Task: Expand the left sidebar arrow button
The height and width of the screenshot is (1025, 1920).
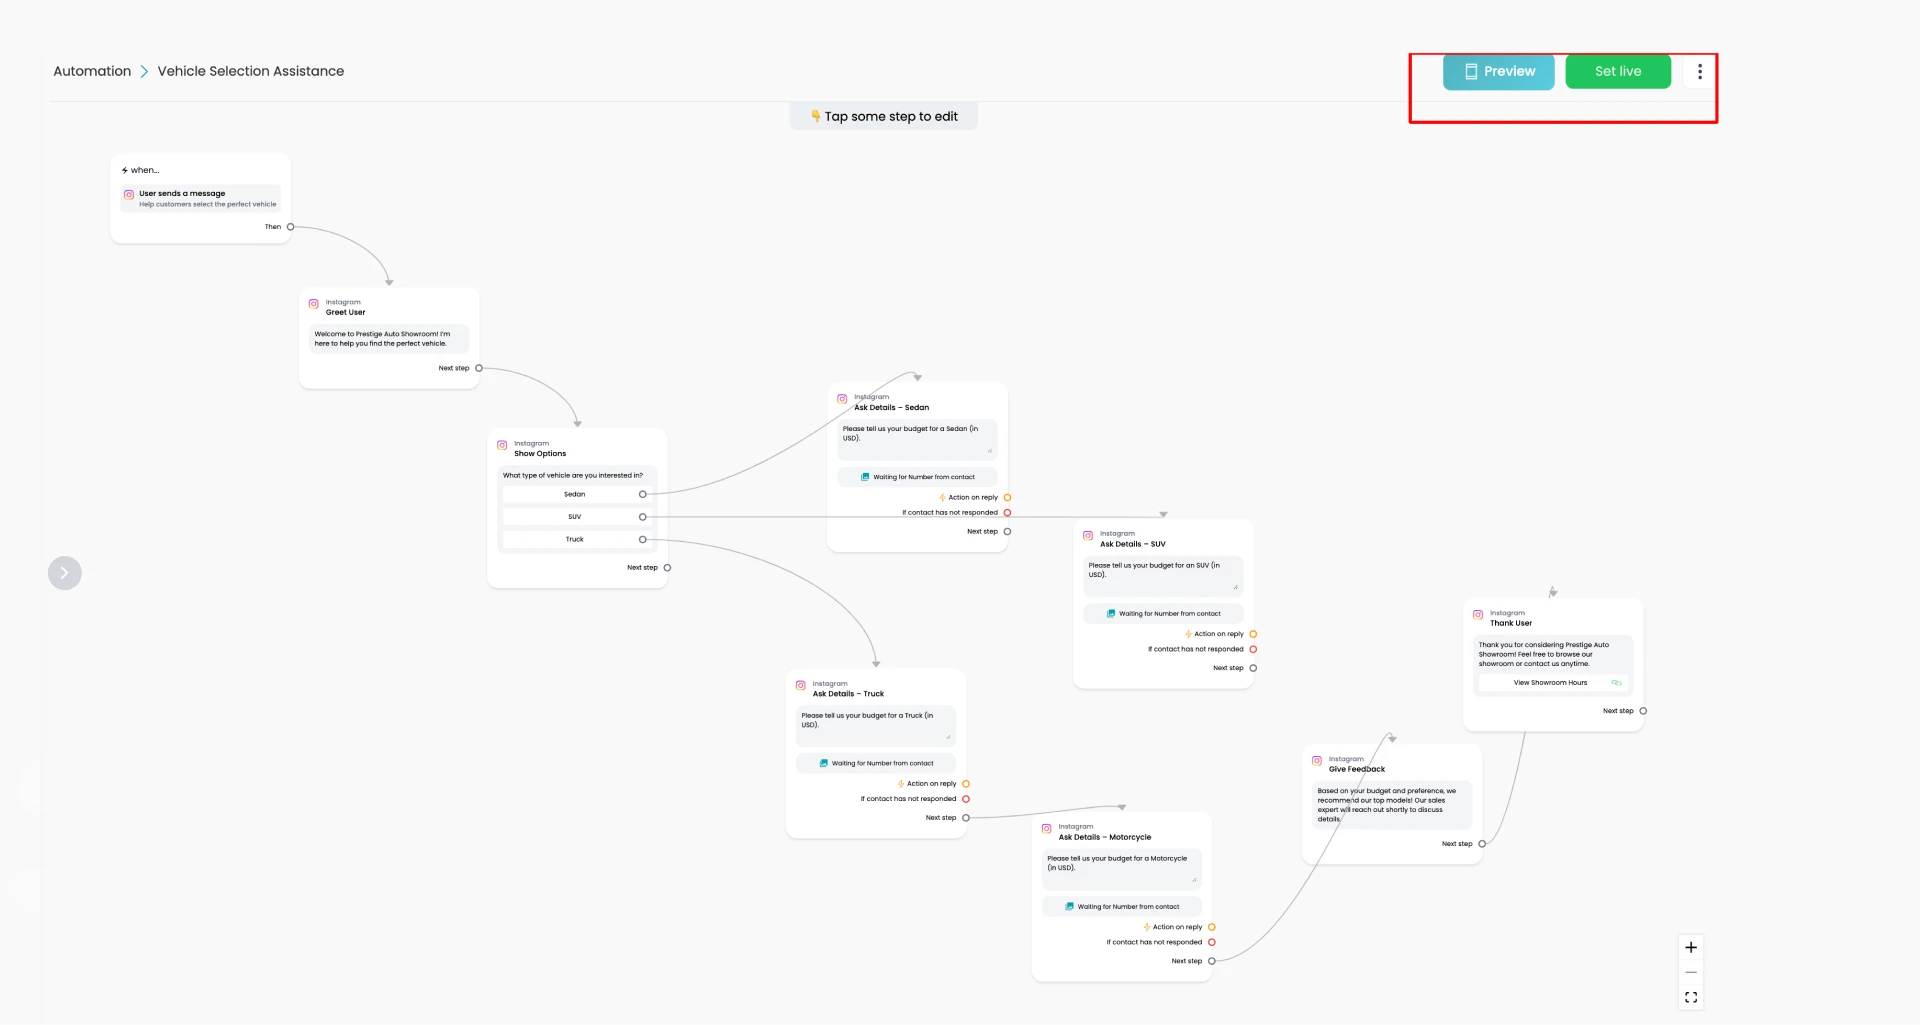Action: point(65,573)
